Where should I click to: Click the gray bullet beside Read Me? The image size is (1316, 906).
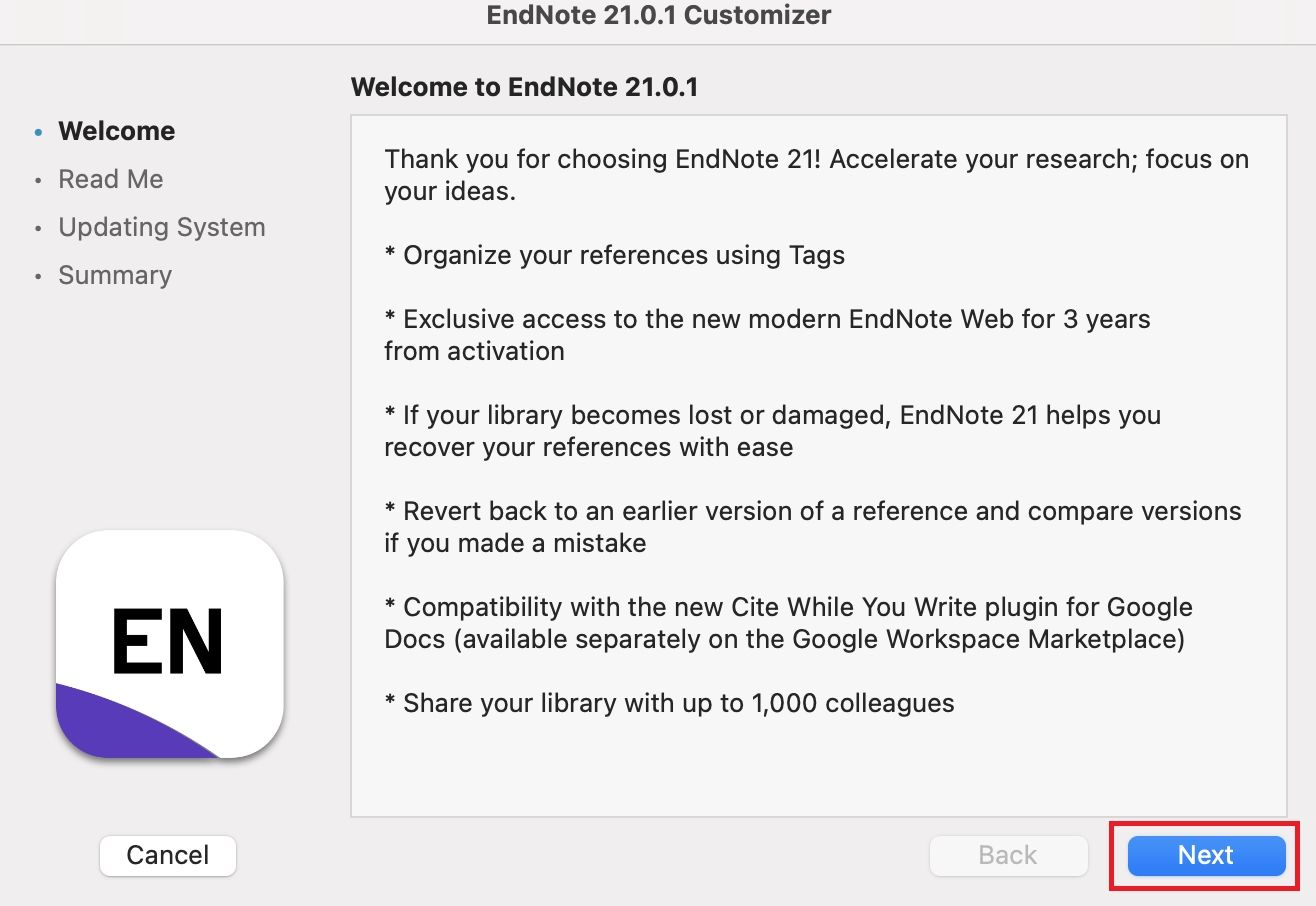pyautogui.click(x=38, y=180)
